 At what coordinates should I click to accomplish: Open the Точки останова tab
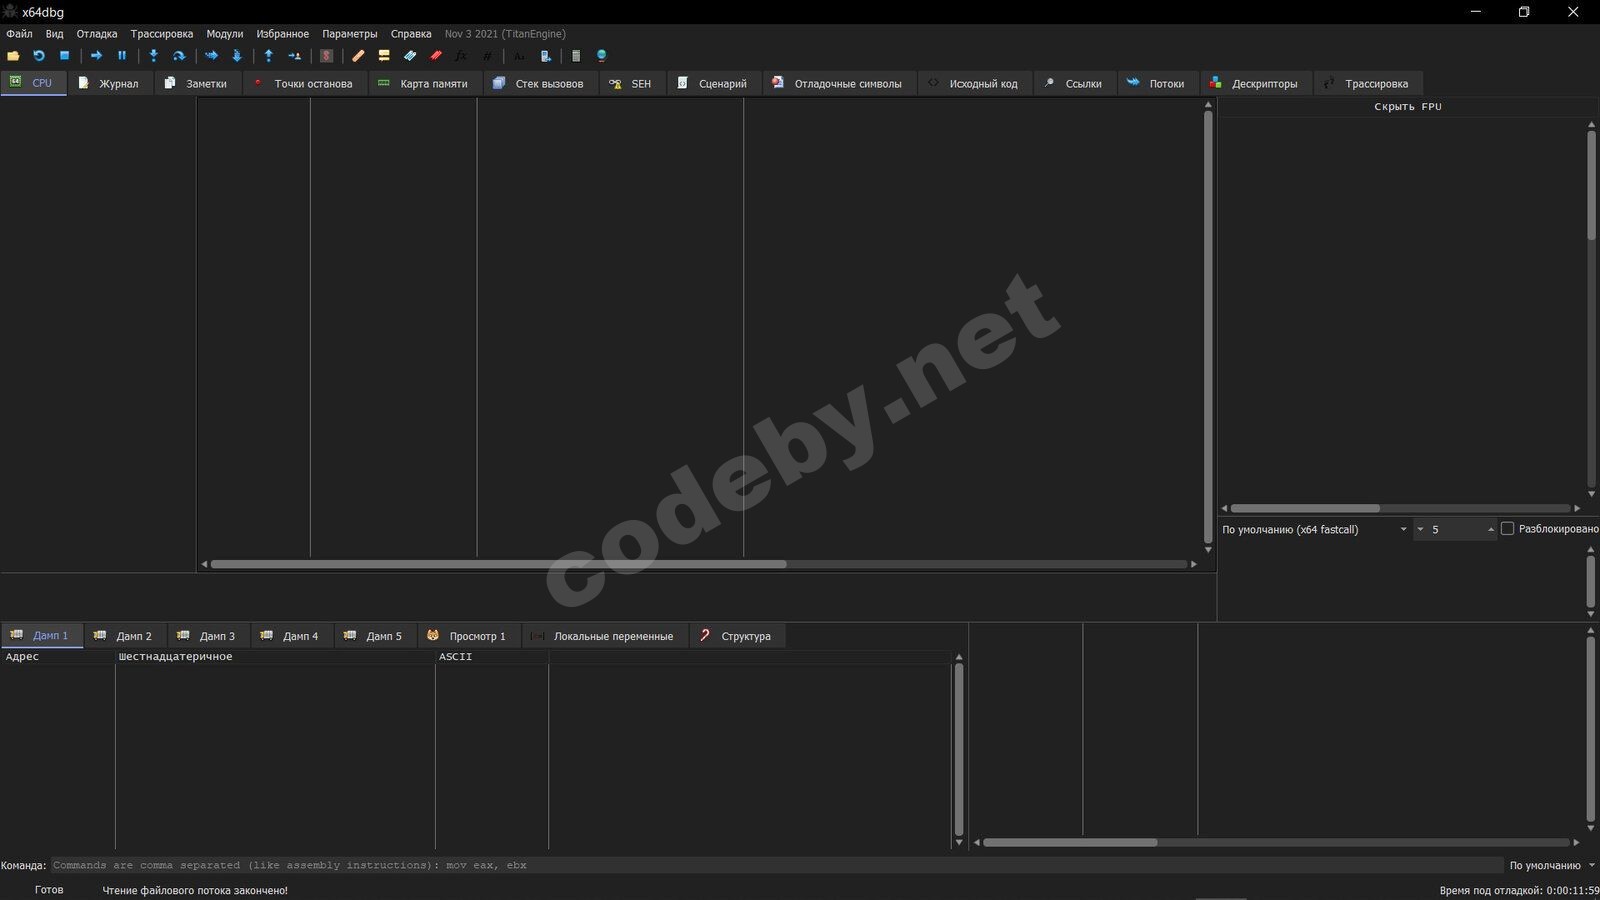[x=304, y=83]
